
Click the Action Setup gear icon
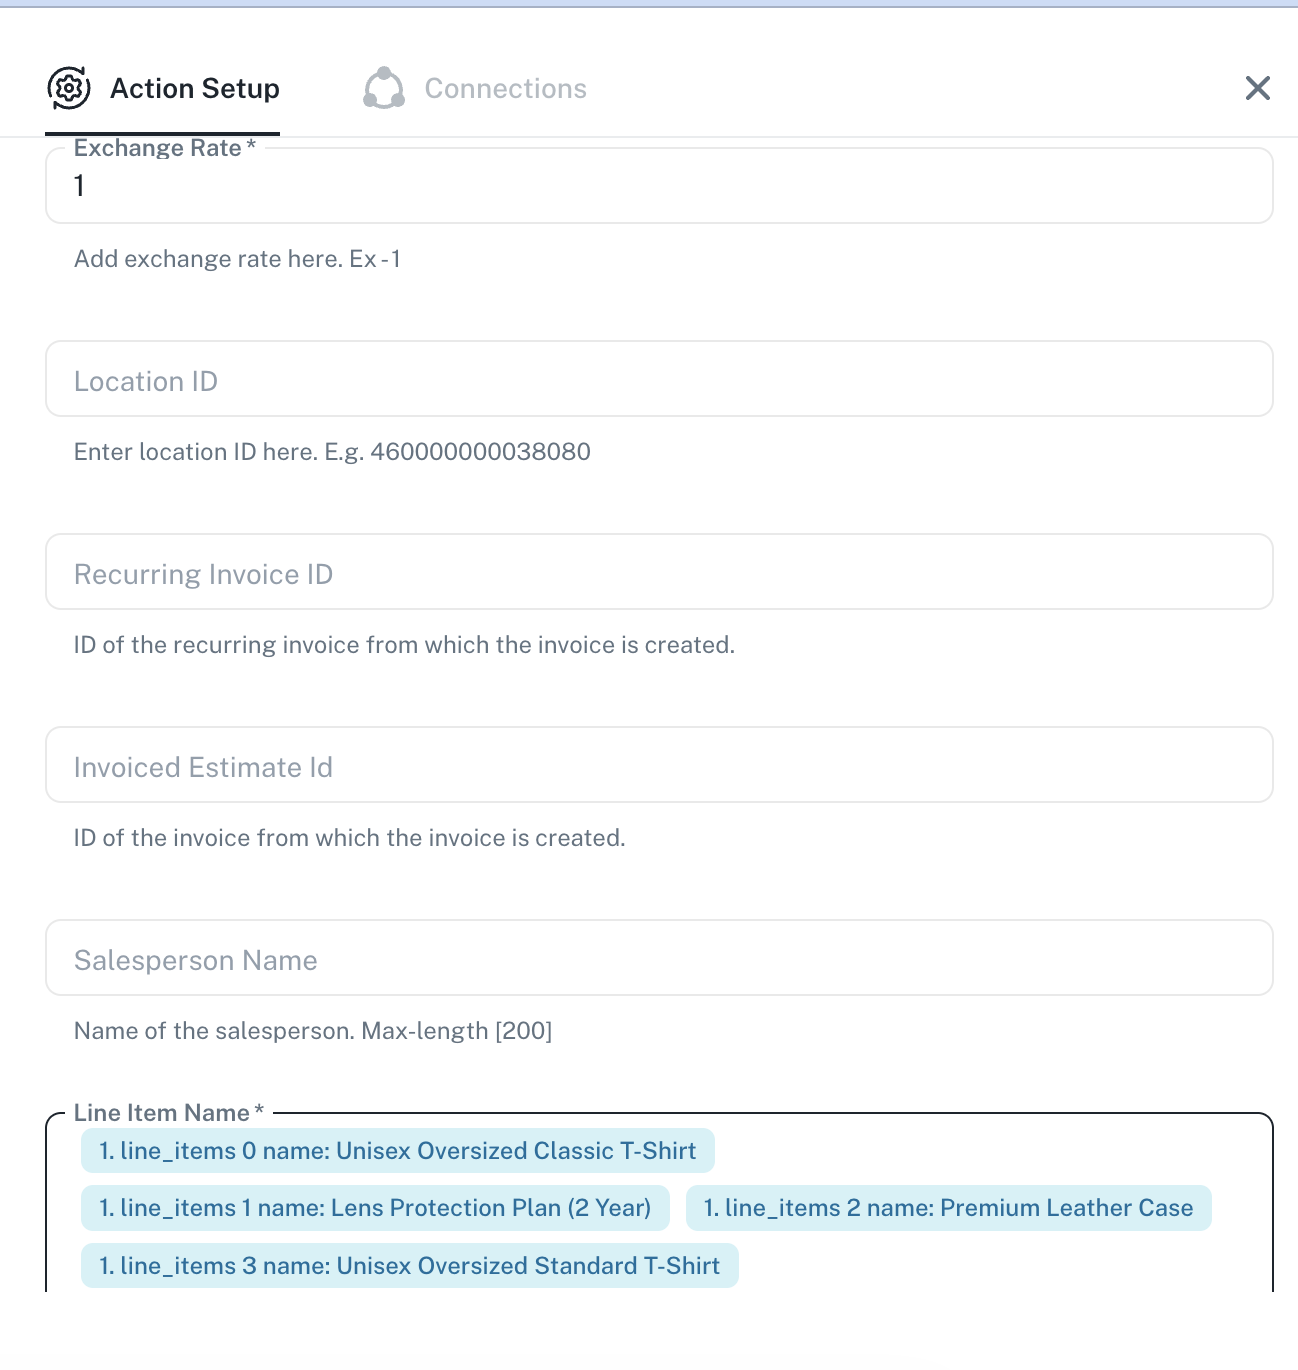point(69,88)
